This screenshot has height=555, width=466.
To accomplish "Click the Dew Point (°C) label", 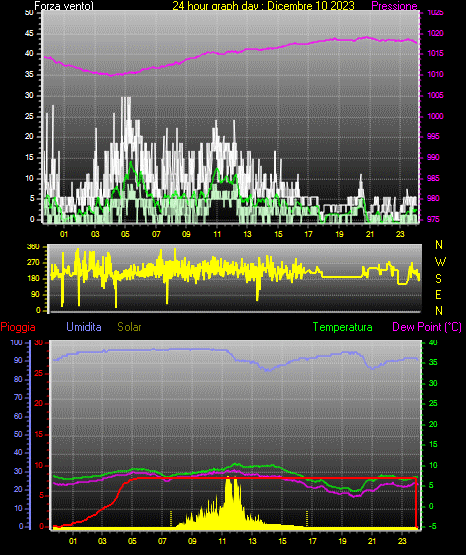I will pyautogui.click(x=427, y=327).
